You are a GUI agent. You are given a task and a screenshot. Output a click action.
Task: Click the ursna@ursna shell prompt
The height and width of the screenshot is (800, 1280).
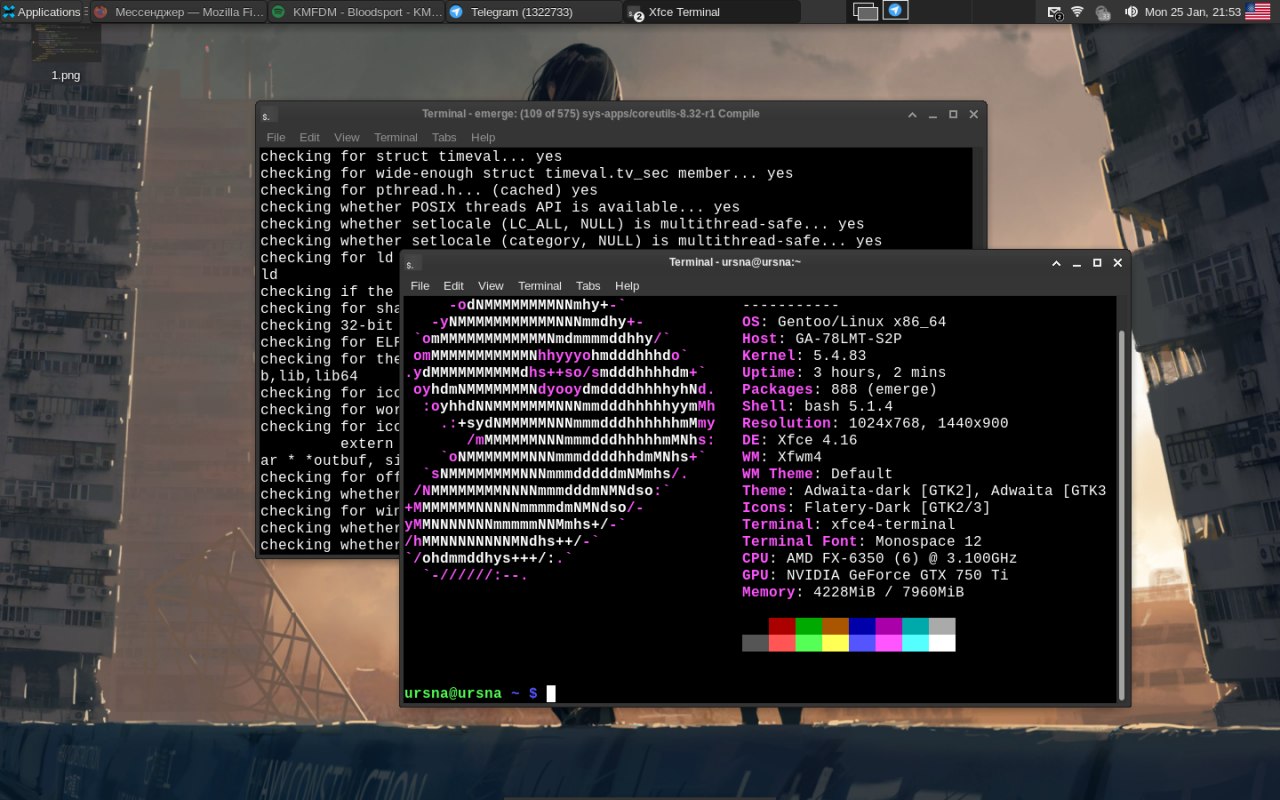(471, 693)
